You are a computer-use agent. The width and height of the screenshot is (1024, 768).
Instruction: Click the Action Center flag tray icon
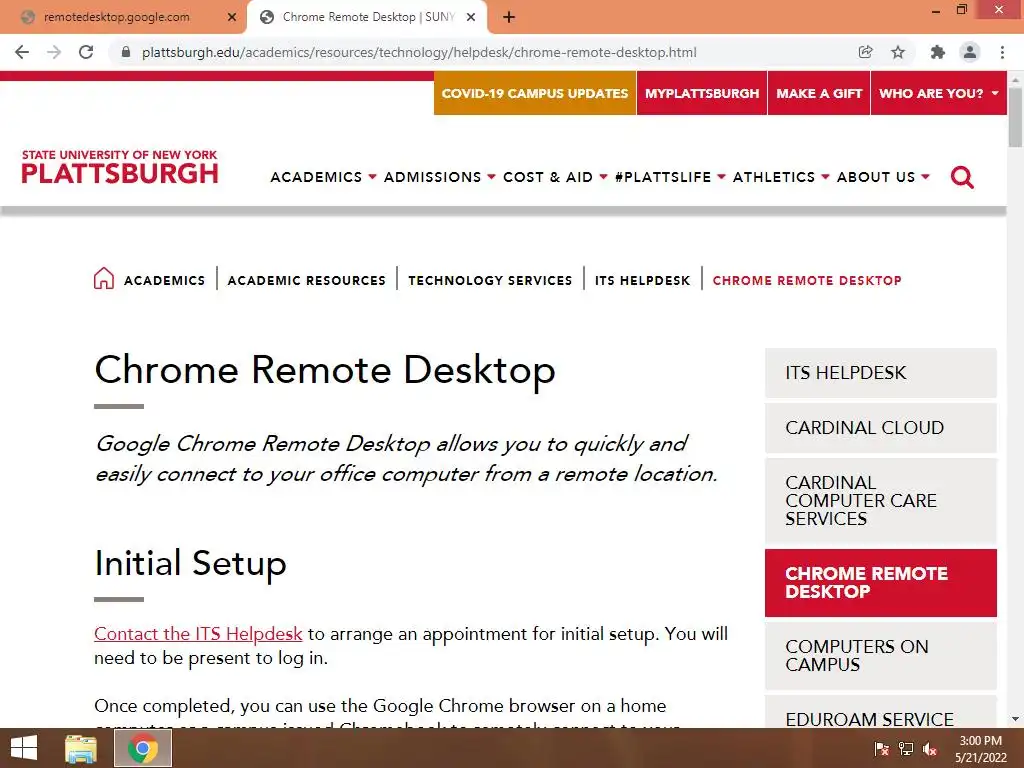tap(882, 748)
